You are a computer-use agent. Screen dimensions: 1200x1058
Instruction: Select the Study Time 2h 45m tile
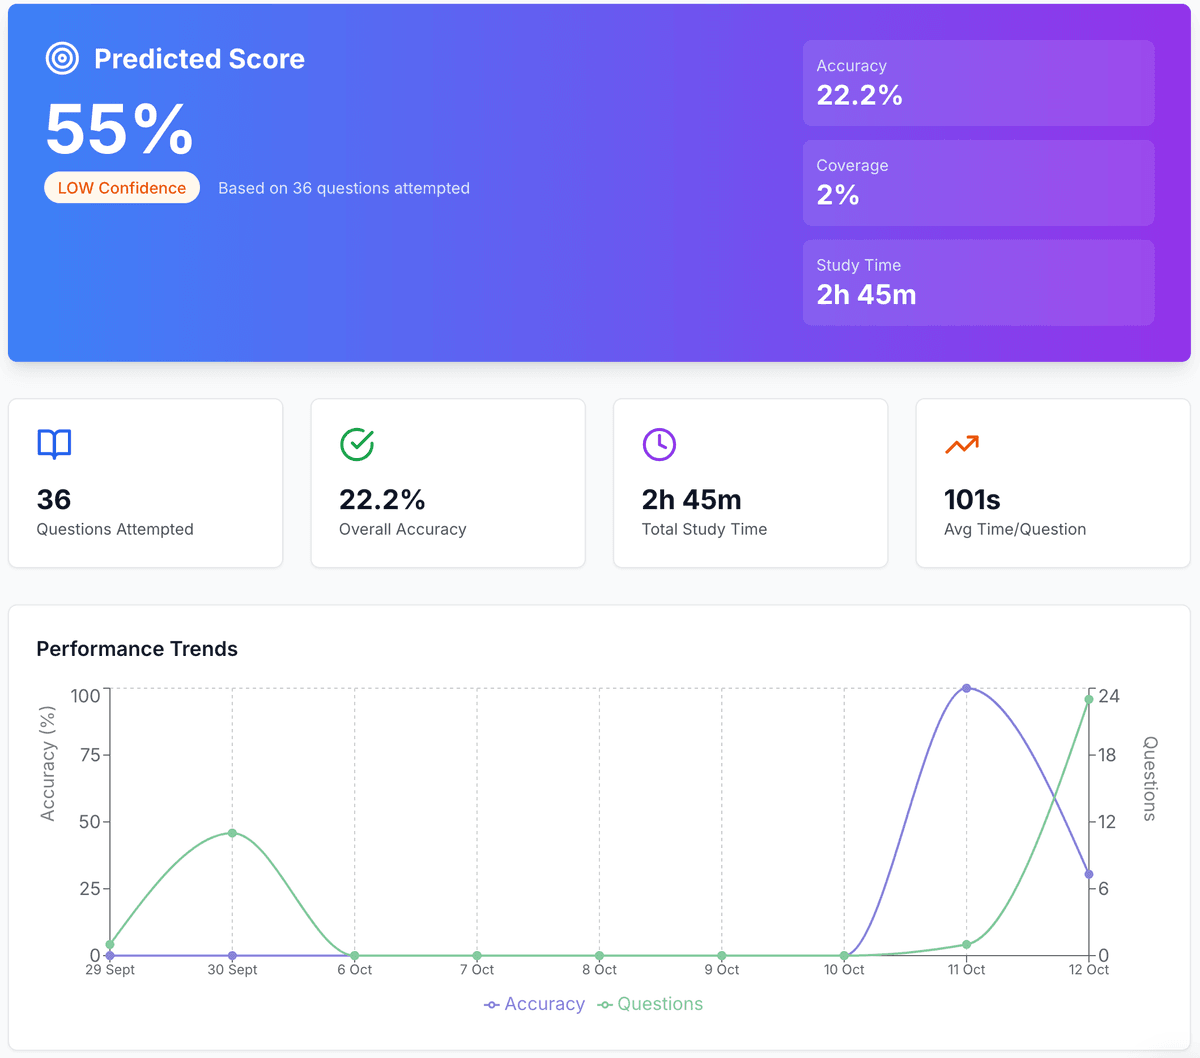point(978,283)
